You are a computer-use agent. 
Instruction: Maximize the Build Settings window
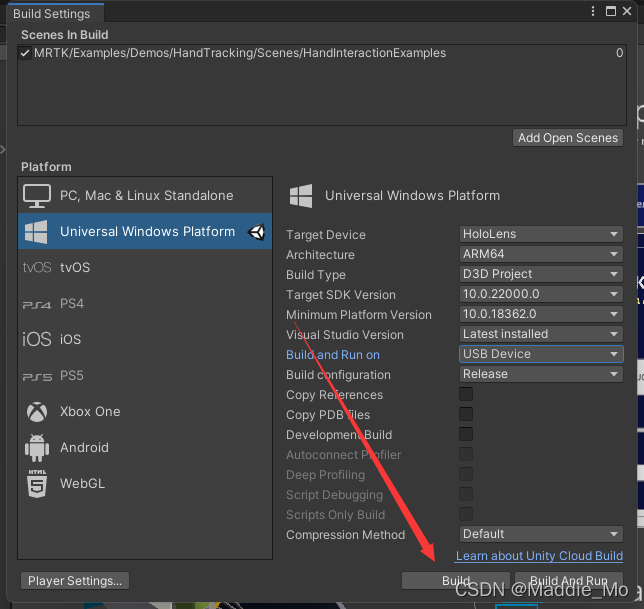point(611,11)
